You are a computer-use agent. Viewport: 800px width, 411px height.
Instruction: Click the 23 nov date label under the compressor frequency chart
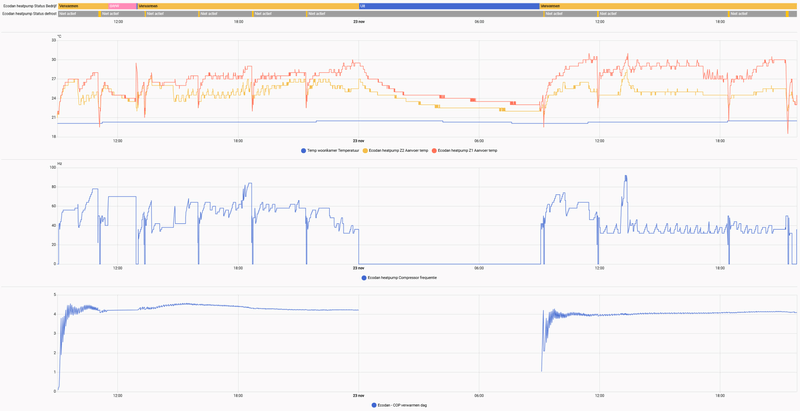(359, 268)
